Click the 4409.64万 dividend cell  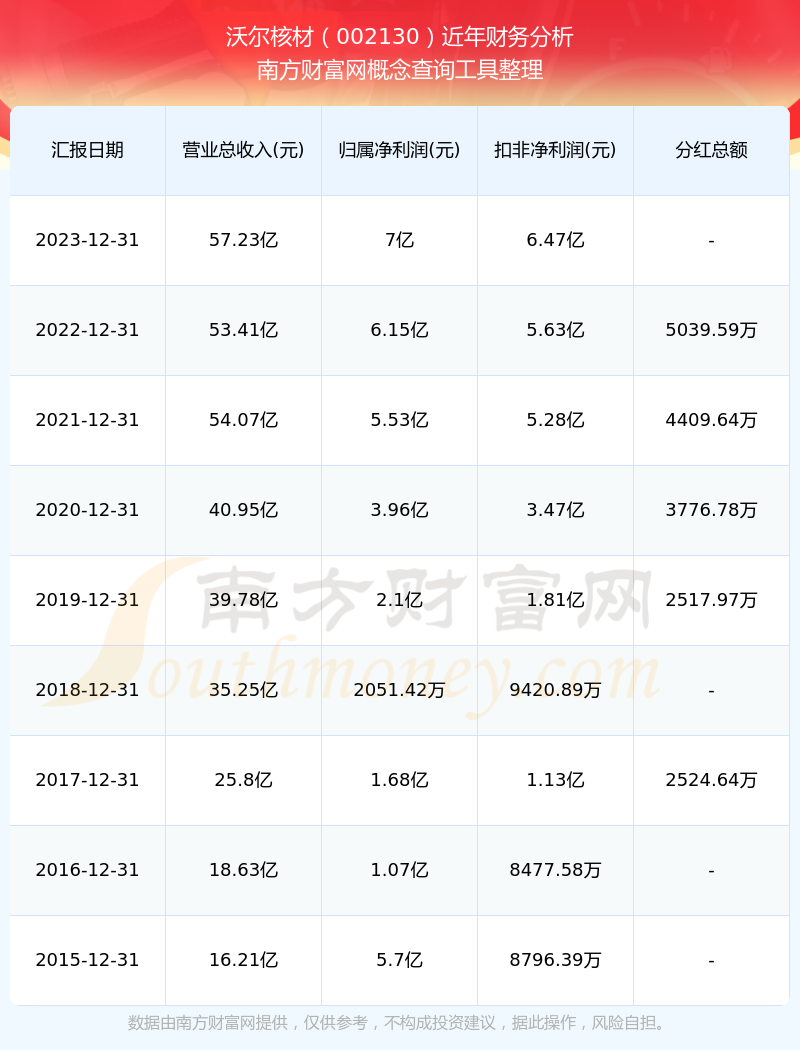point(712,421)
